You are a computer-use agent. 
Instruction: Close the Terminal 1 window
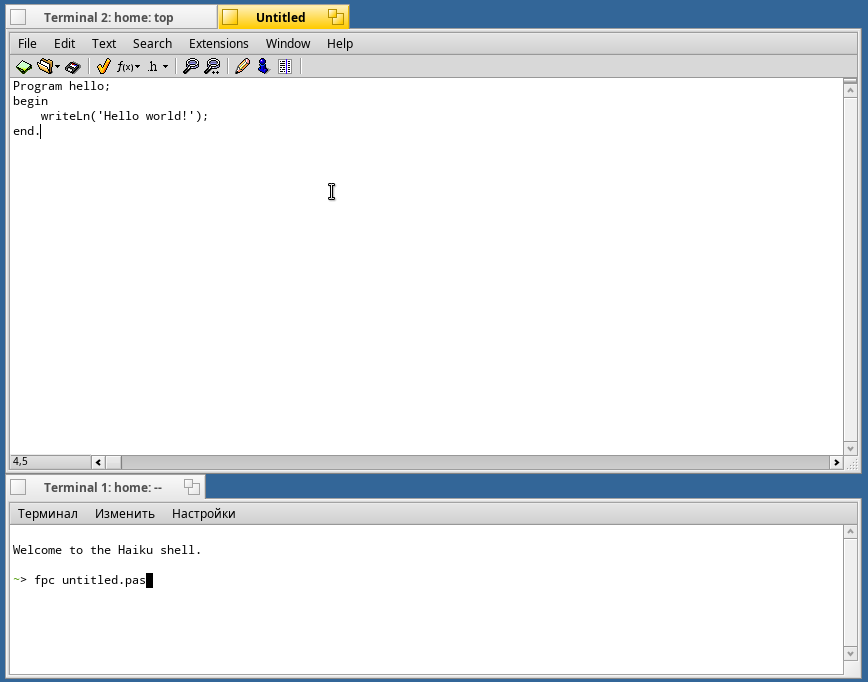coord(18,488)
